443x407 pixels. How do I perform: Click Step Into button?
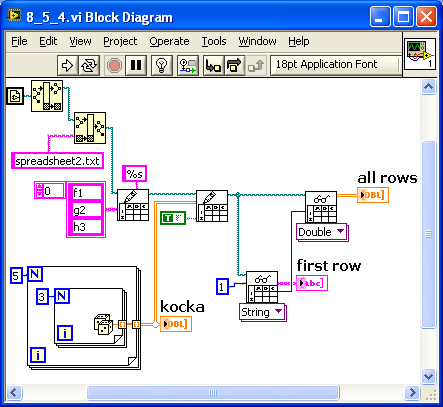point(213,65)
